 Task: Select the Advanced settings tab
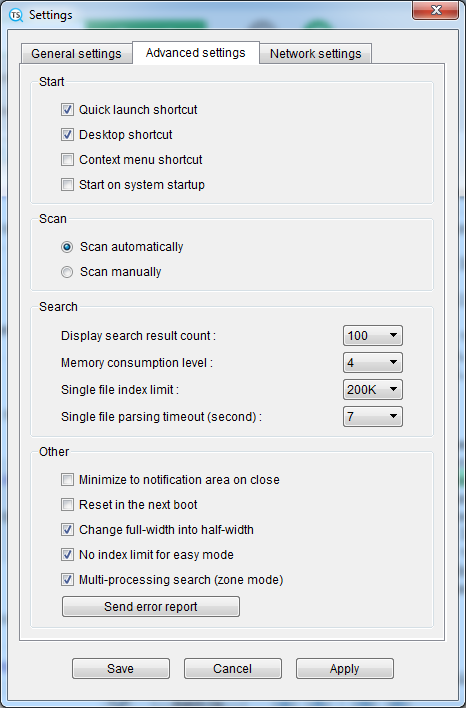(196, 53)
